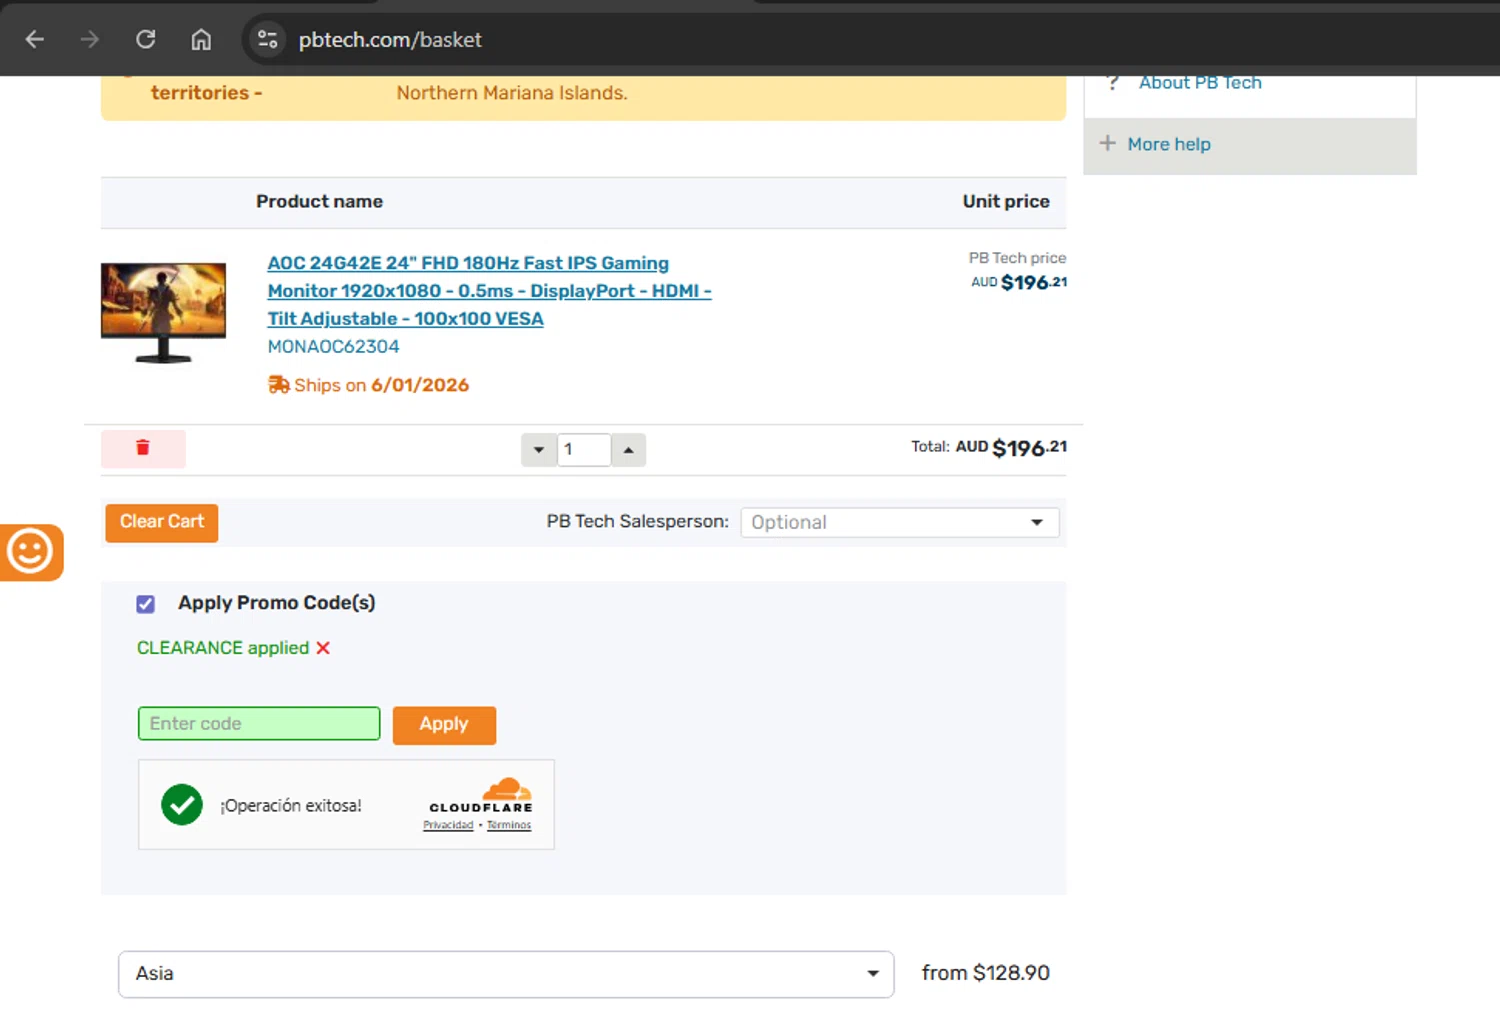Click the Product name column header
The width and height of the screenshot is (1500, 1012).
(319, 201)
